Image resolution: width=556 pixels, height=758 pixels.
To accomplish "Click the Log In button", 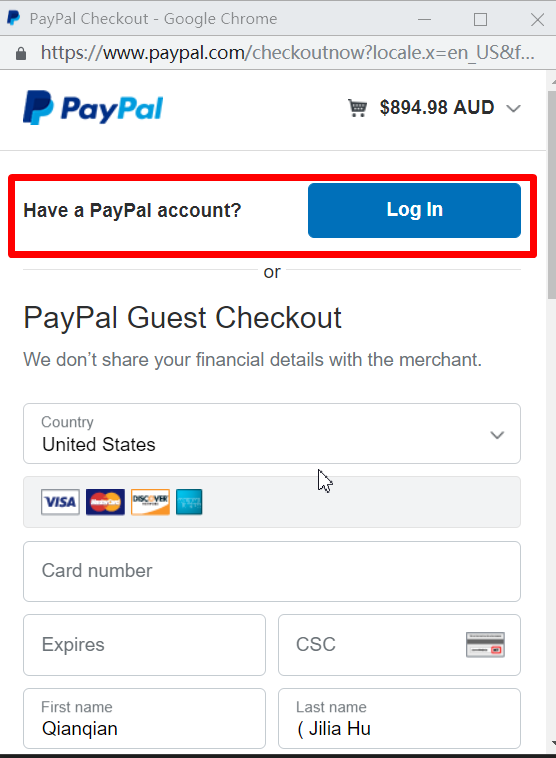I will 414,210.
